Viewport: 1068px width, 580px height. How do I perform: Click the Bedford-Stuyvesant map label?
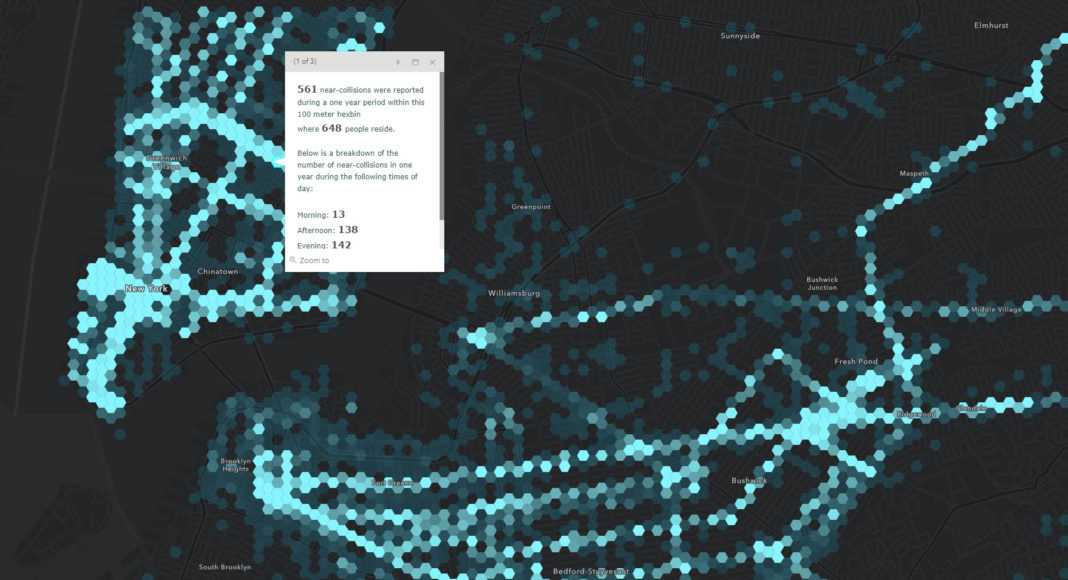point(591,571)
